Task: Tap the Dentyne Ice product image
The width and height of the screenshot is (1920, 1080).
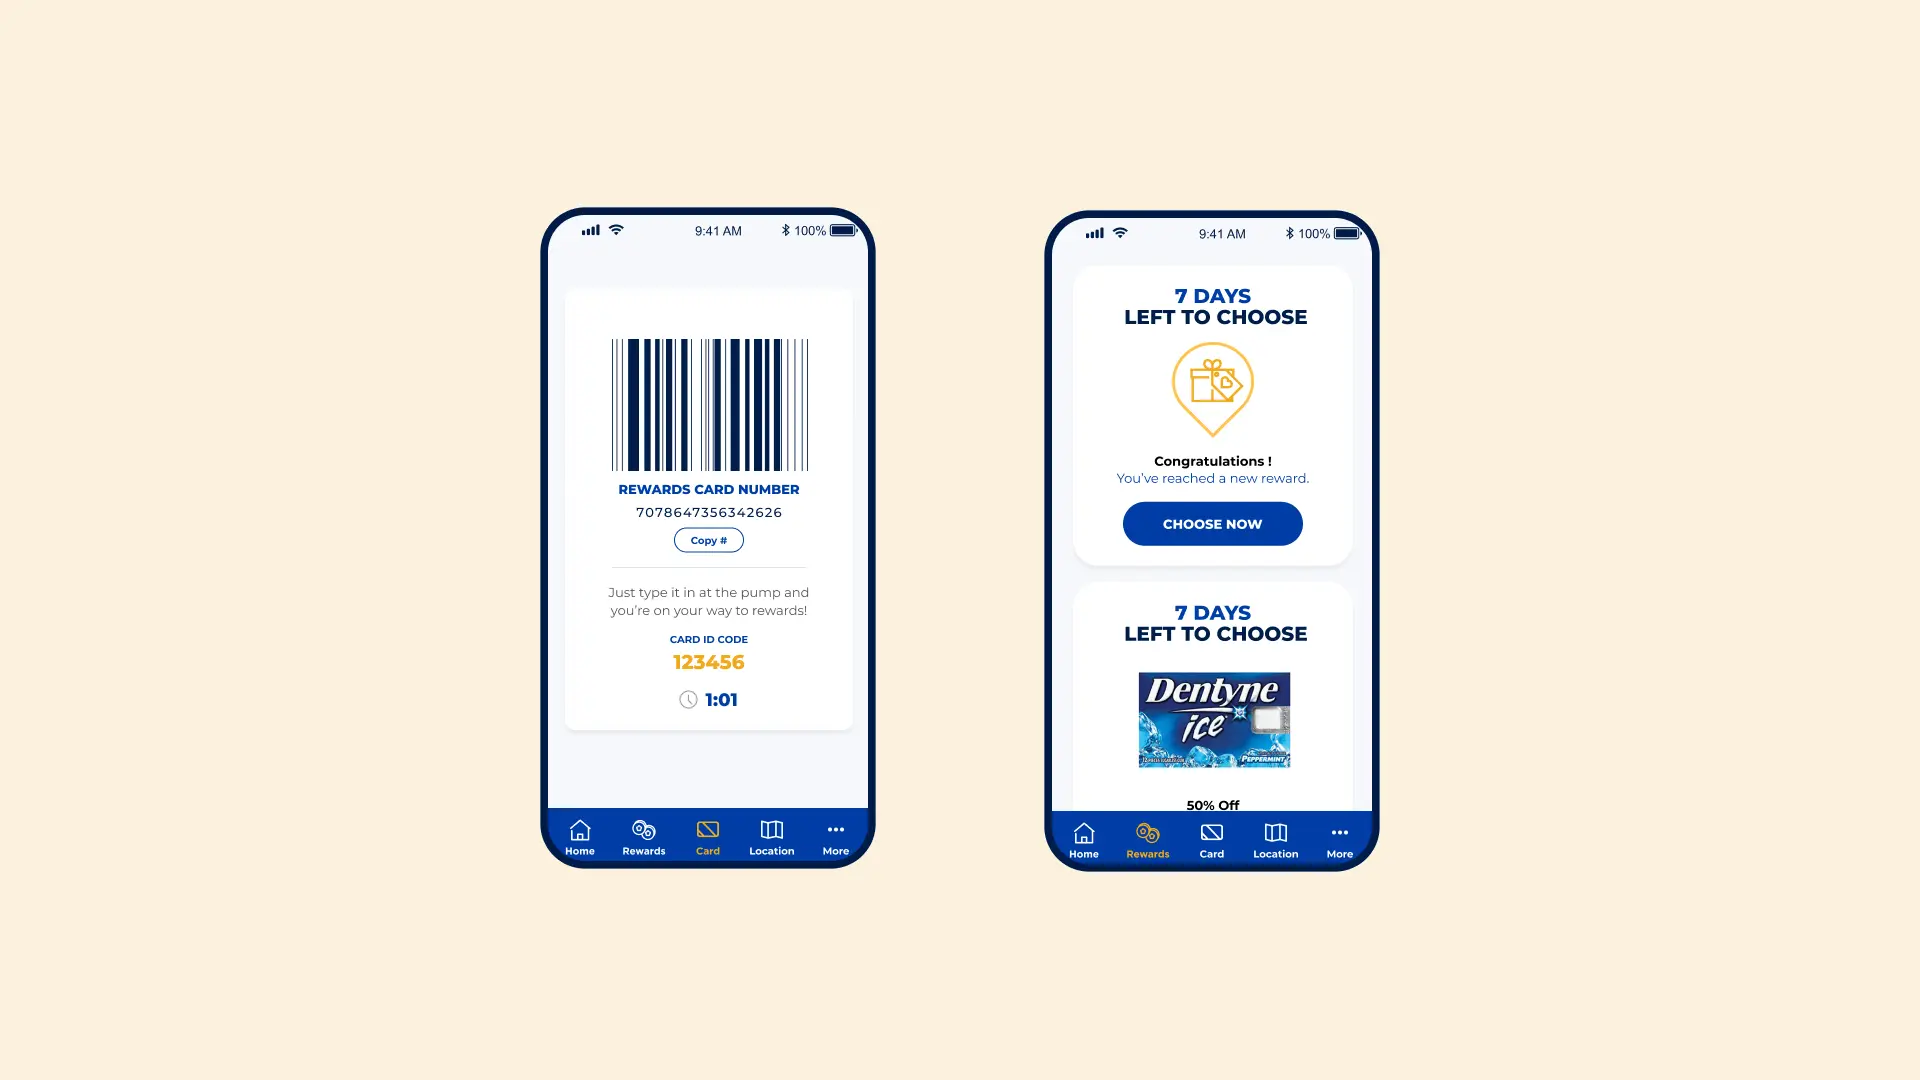Action: tap(1213, 721)
